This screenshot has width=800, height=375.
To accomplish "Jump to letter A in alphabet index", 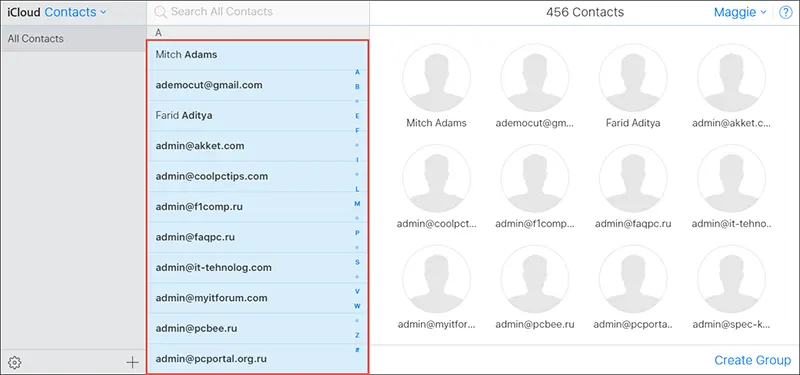I will coord(357,72).
